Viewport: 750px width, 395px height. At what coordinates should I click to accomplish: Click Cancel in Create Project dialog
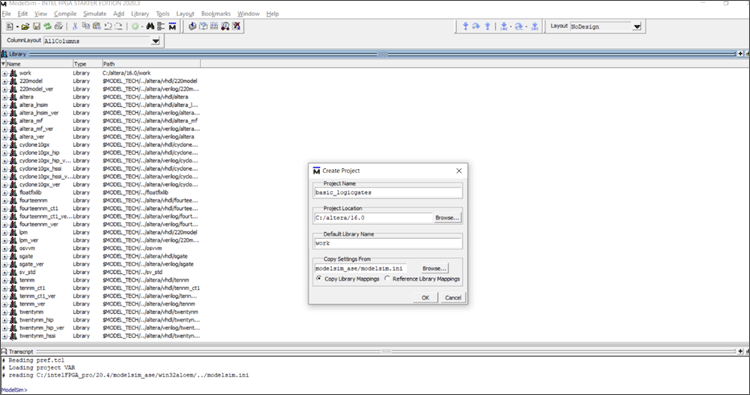(x=453, y=297)
